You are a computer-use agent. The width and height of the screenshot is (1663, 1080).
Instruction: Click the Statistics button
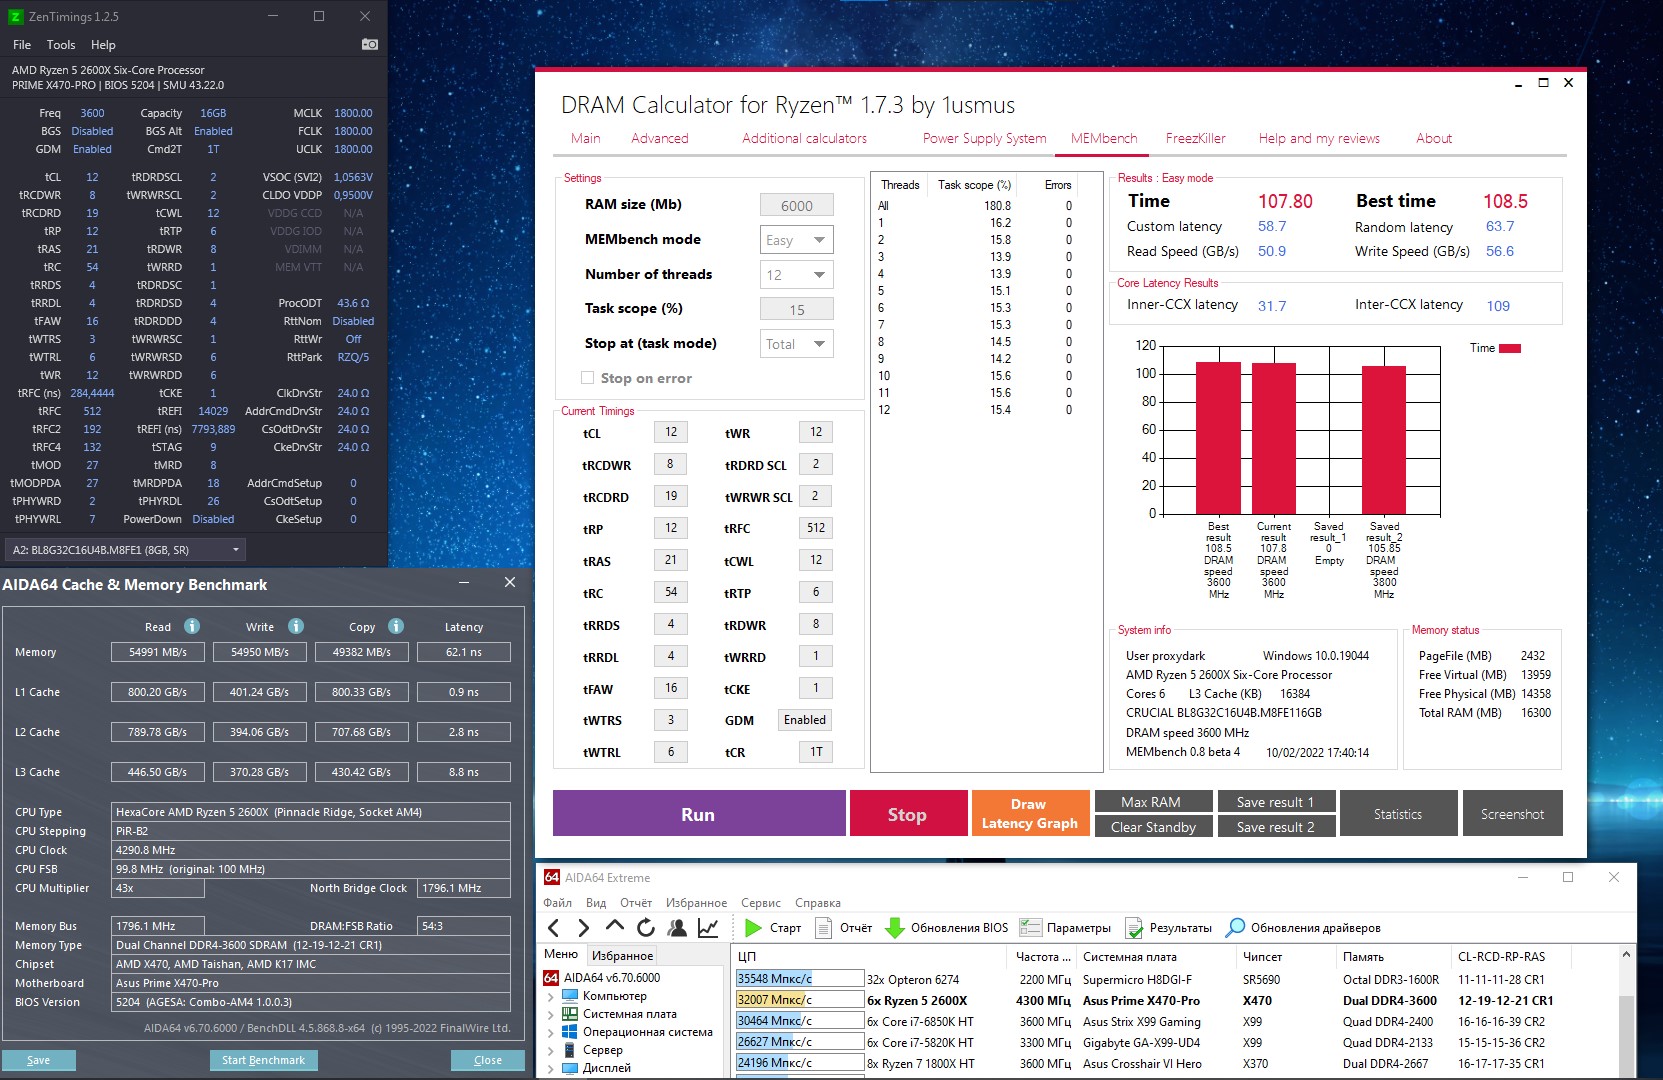(1398, 814)
